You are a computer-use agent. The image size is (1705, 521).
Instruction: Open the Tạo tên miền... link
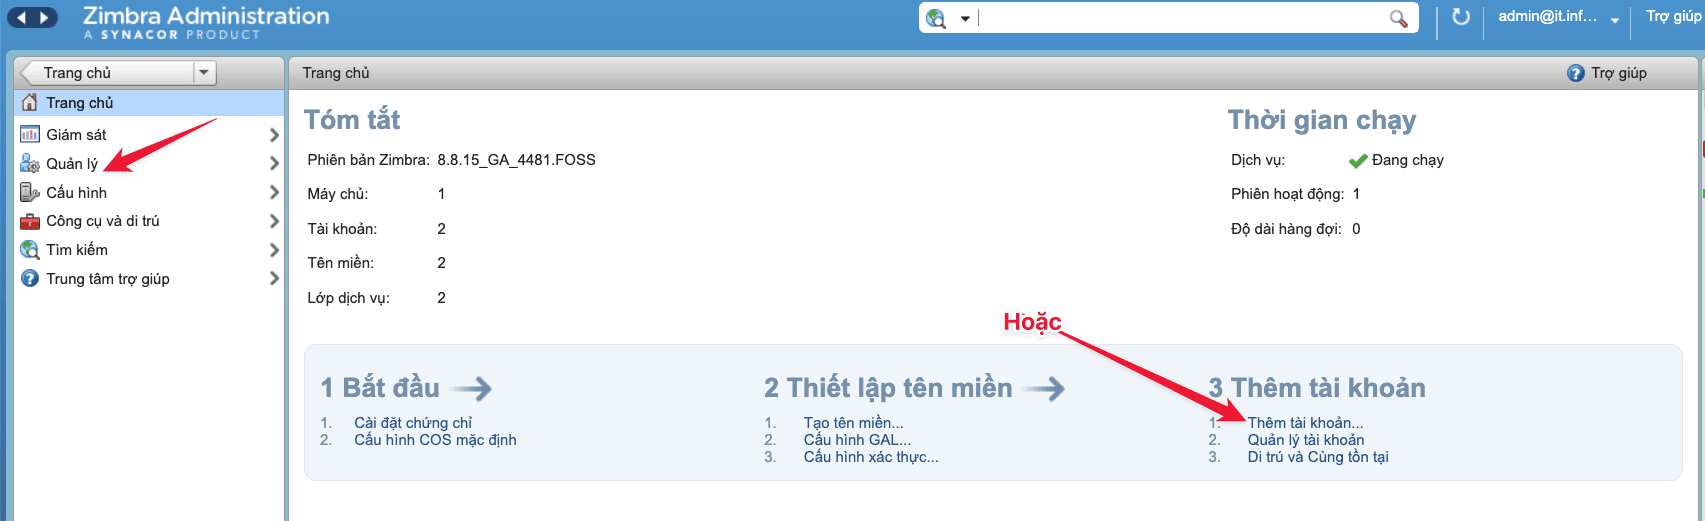point(853,423)
